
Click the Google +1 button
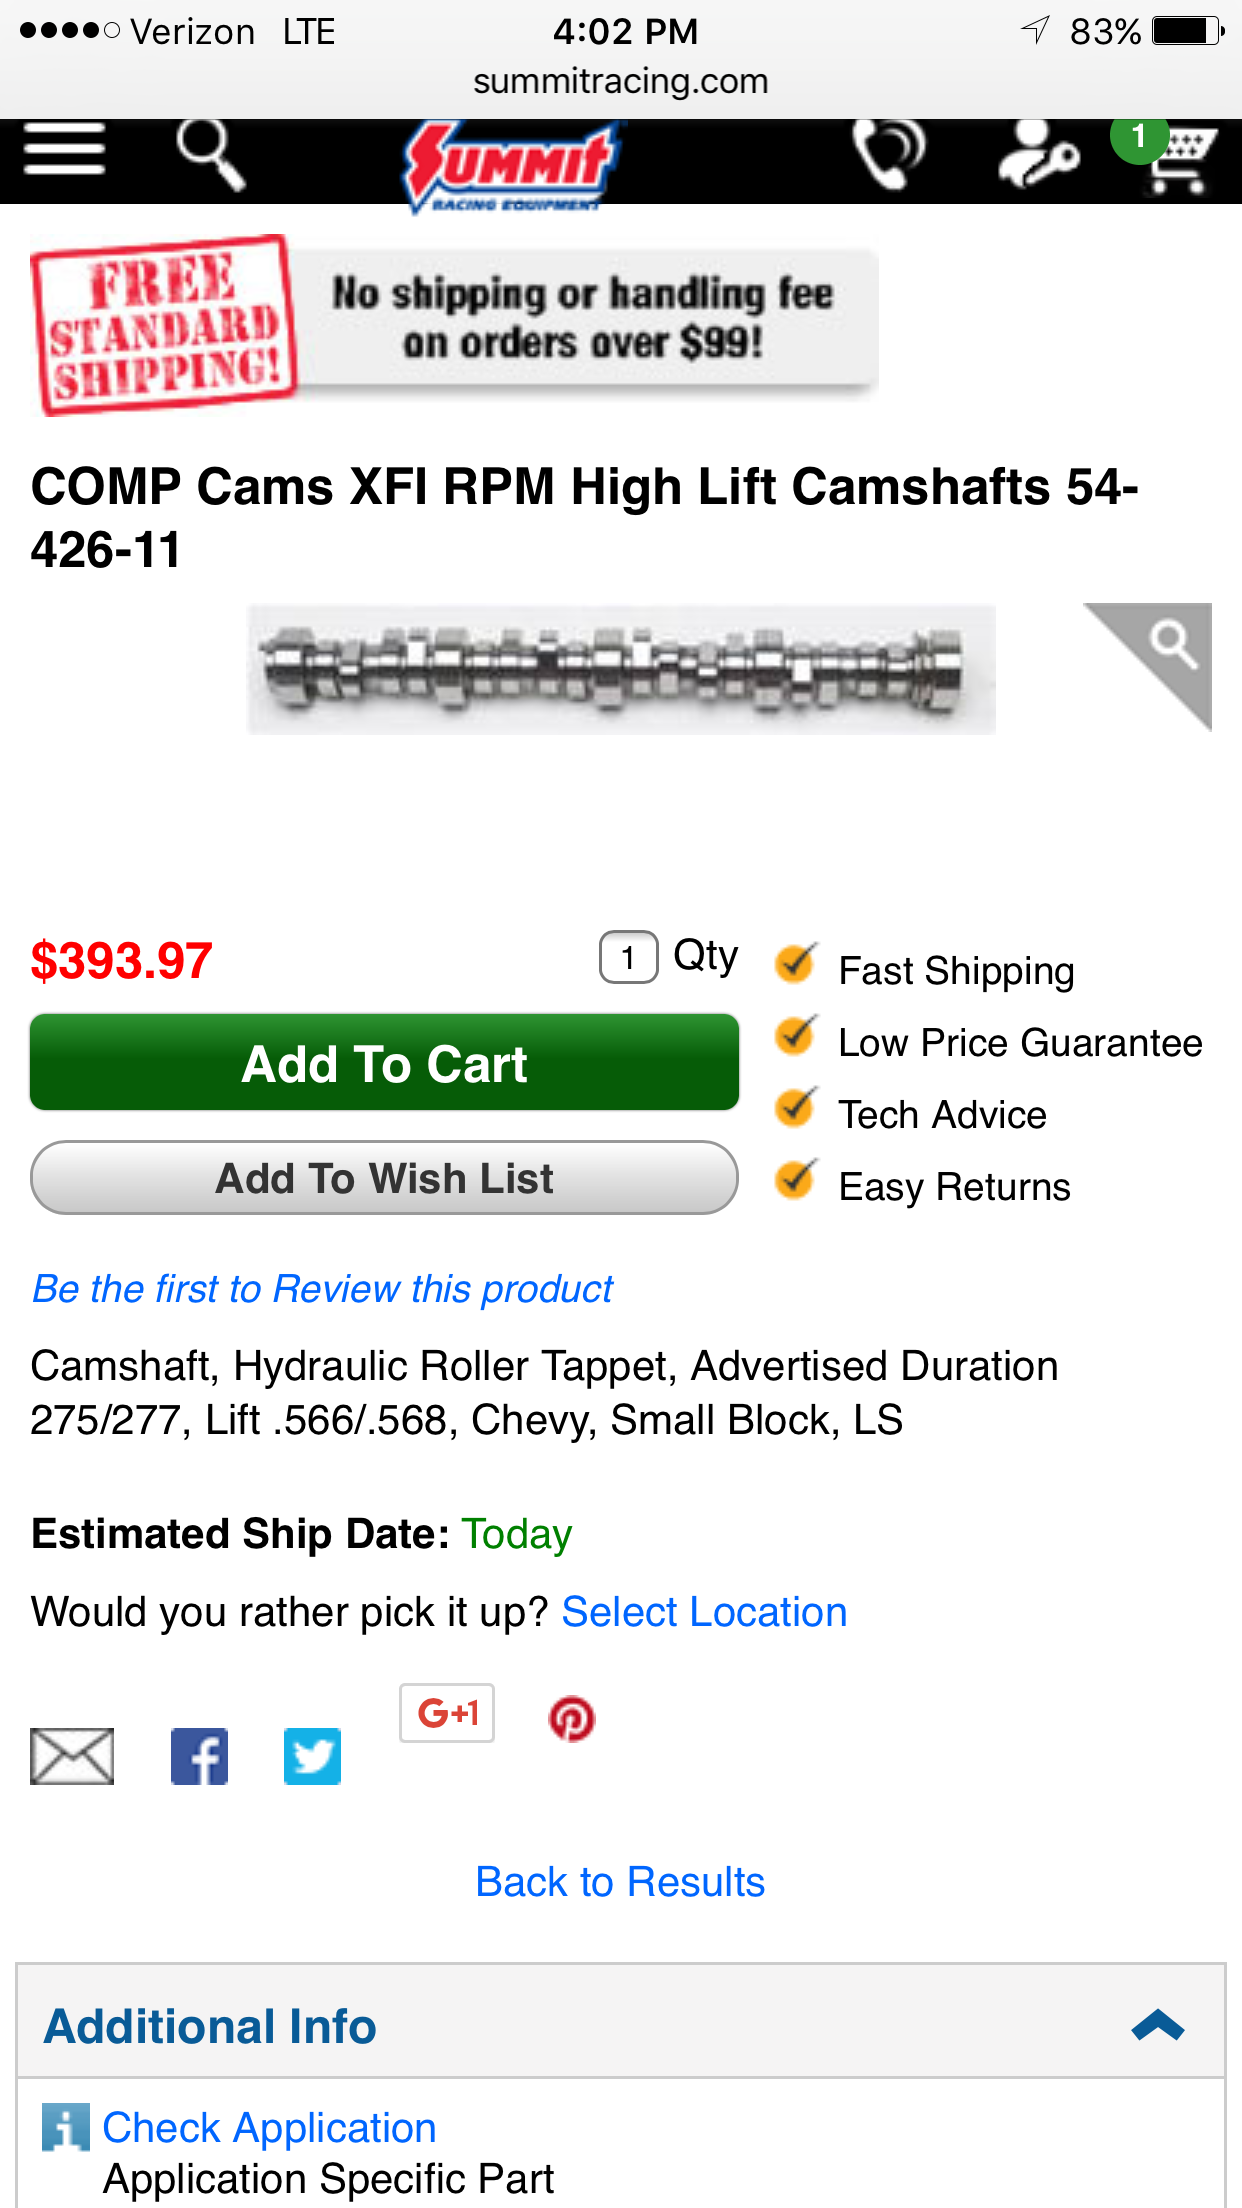point(447,1713)
